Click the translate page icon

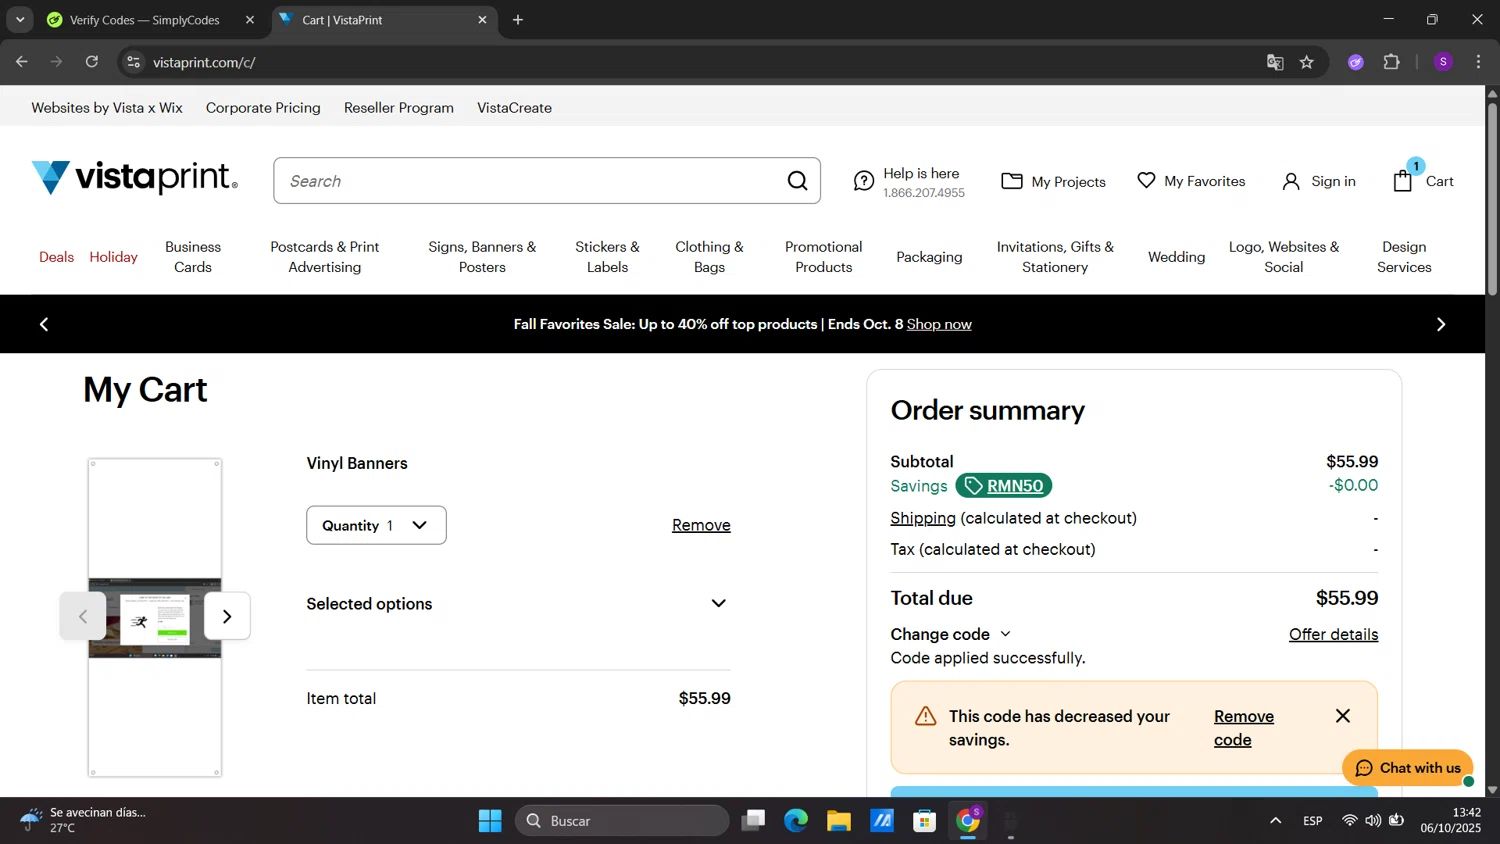point(1275,62)
